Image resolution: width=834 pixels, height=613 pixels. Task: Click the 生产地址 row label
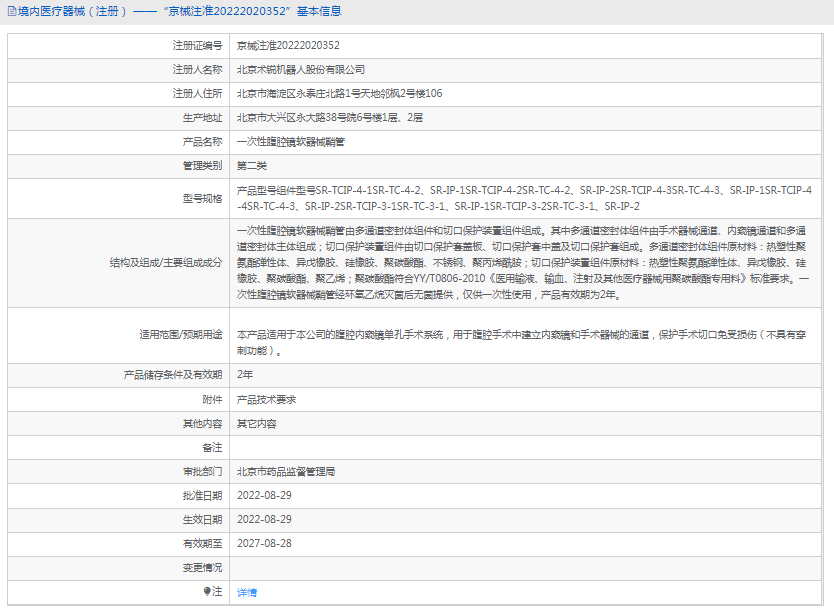click(x=203, y=118)
